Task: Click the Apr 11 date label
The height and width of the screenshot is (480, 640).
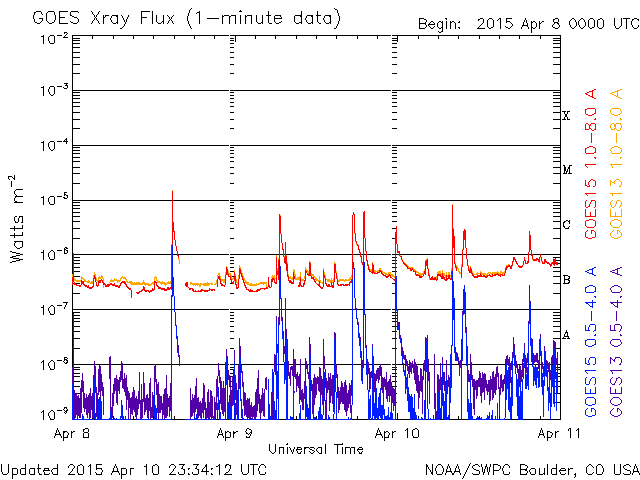Action: (559, 433)
